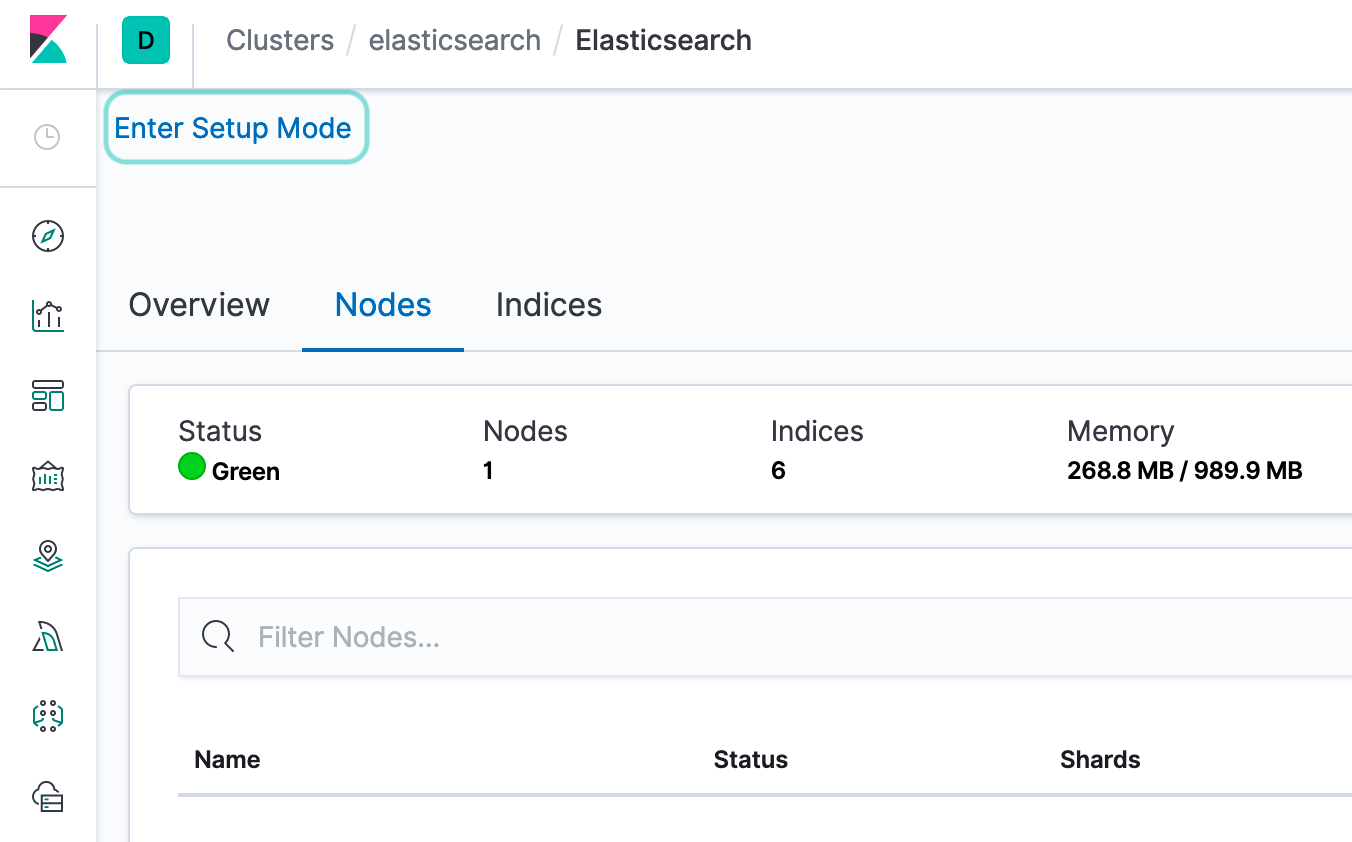
Task: Sort by Name column header
Action: coord(227,760)
